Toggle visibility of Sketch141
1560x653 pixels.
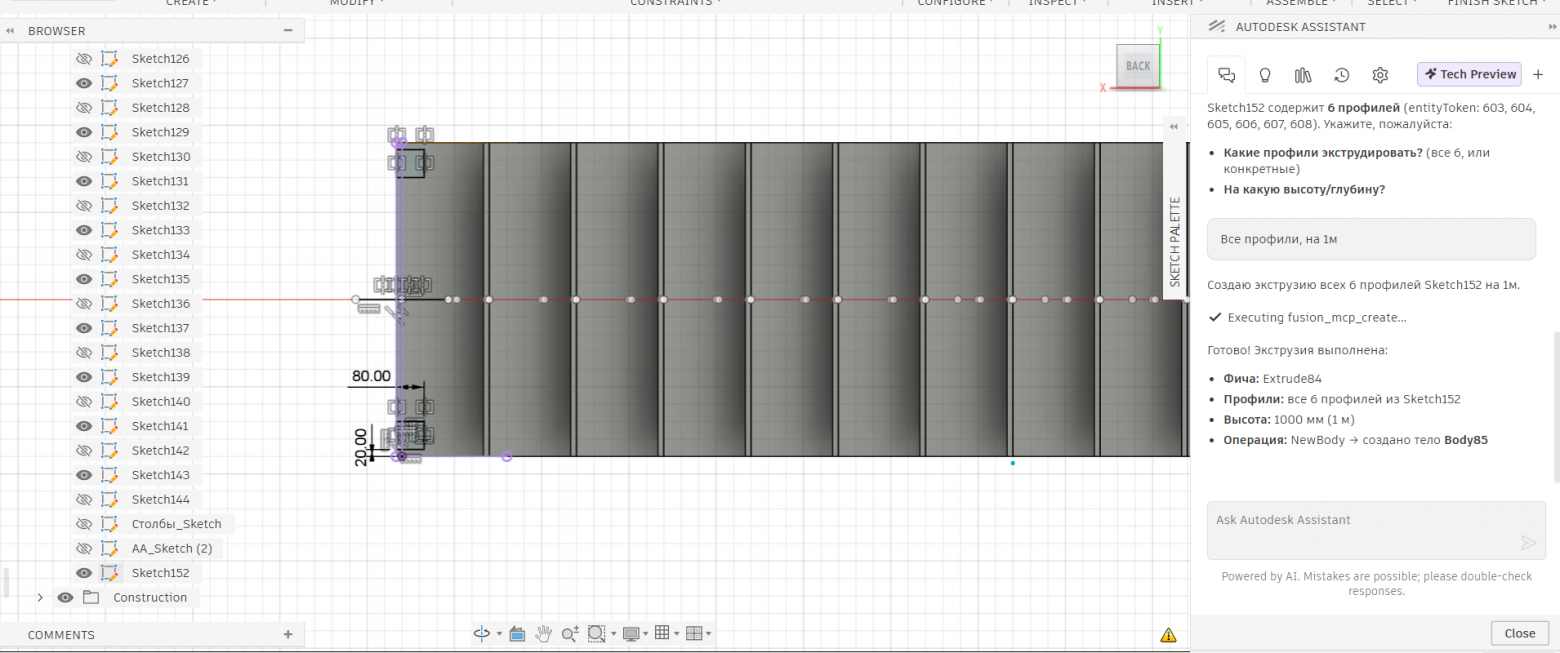click(x=84, y=426)
